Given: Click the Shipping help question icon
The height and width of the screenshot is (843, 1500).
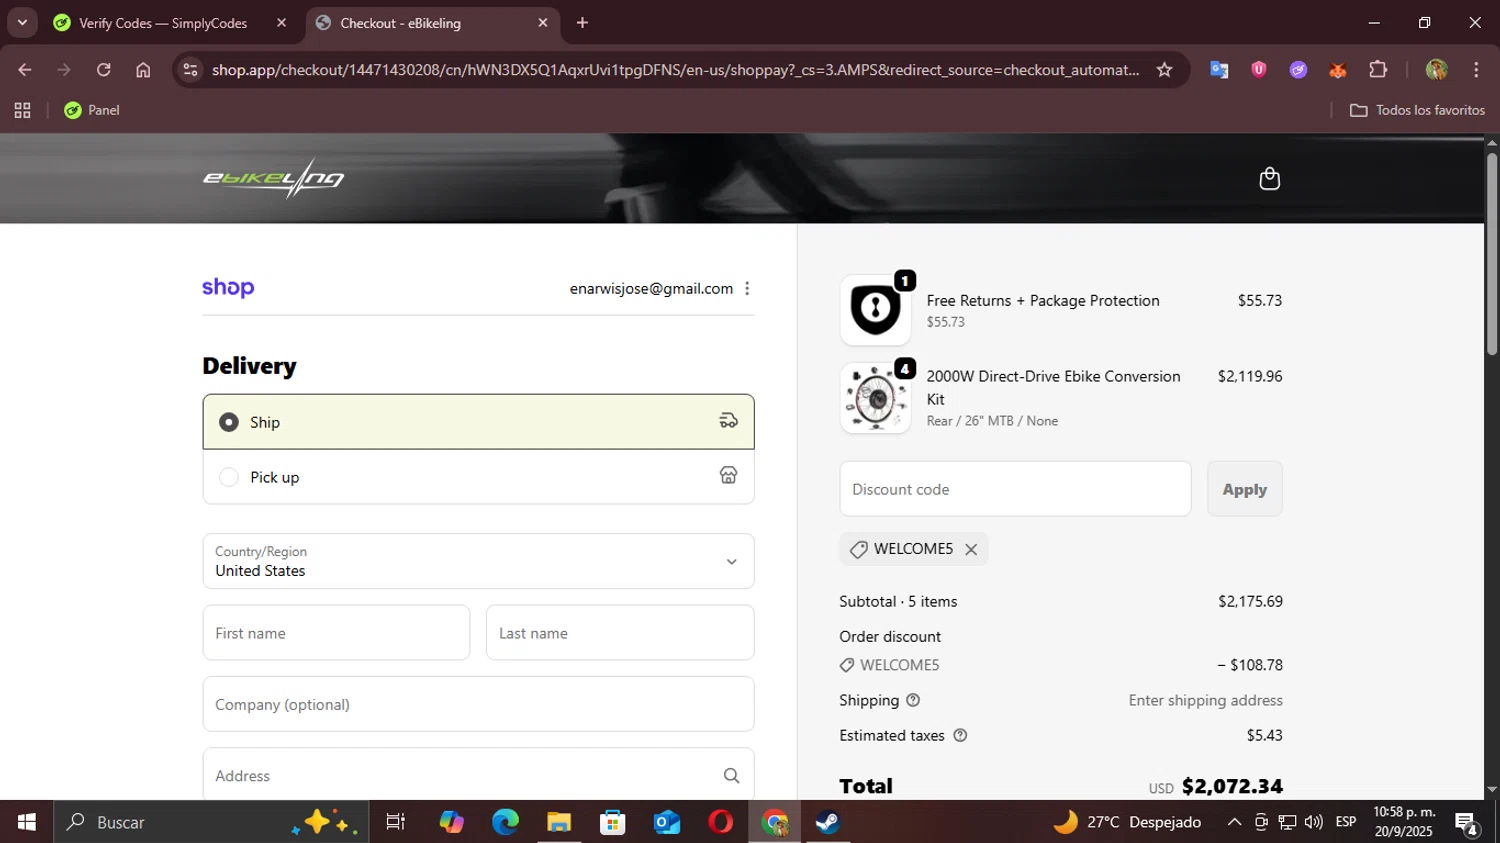Looking at the screenshot, I should click(x=913, y=701).
